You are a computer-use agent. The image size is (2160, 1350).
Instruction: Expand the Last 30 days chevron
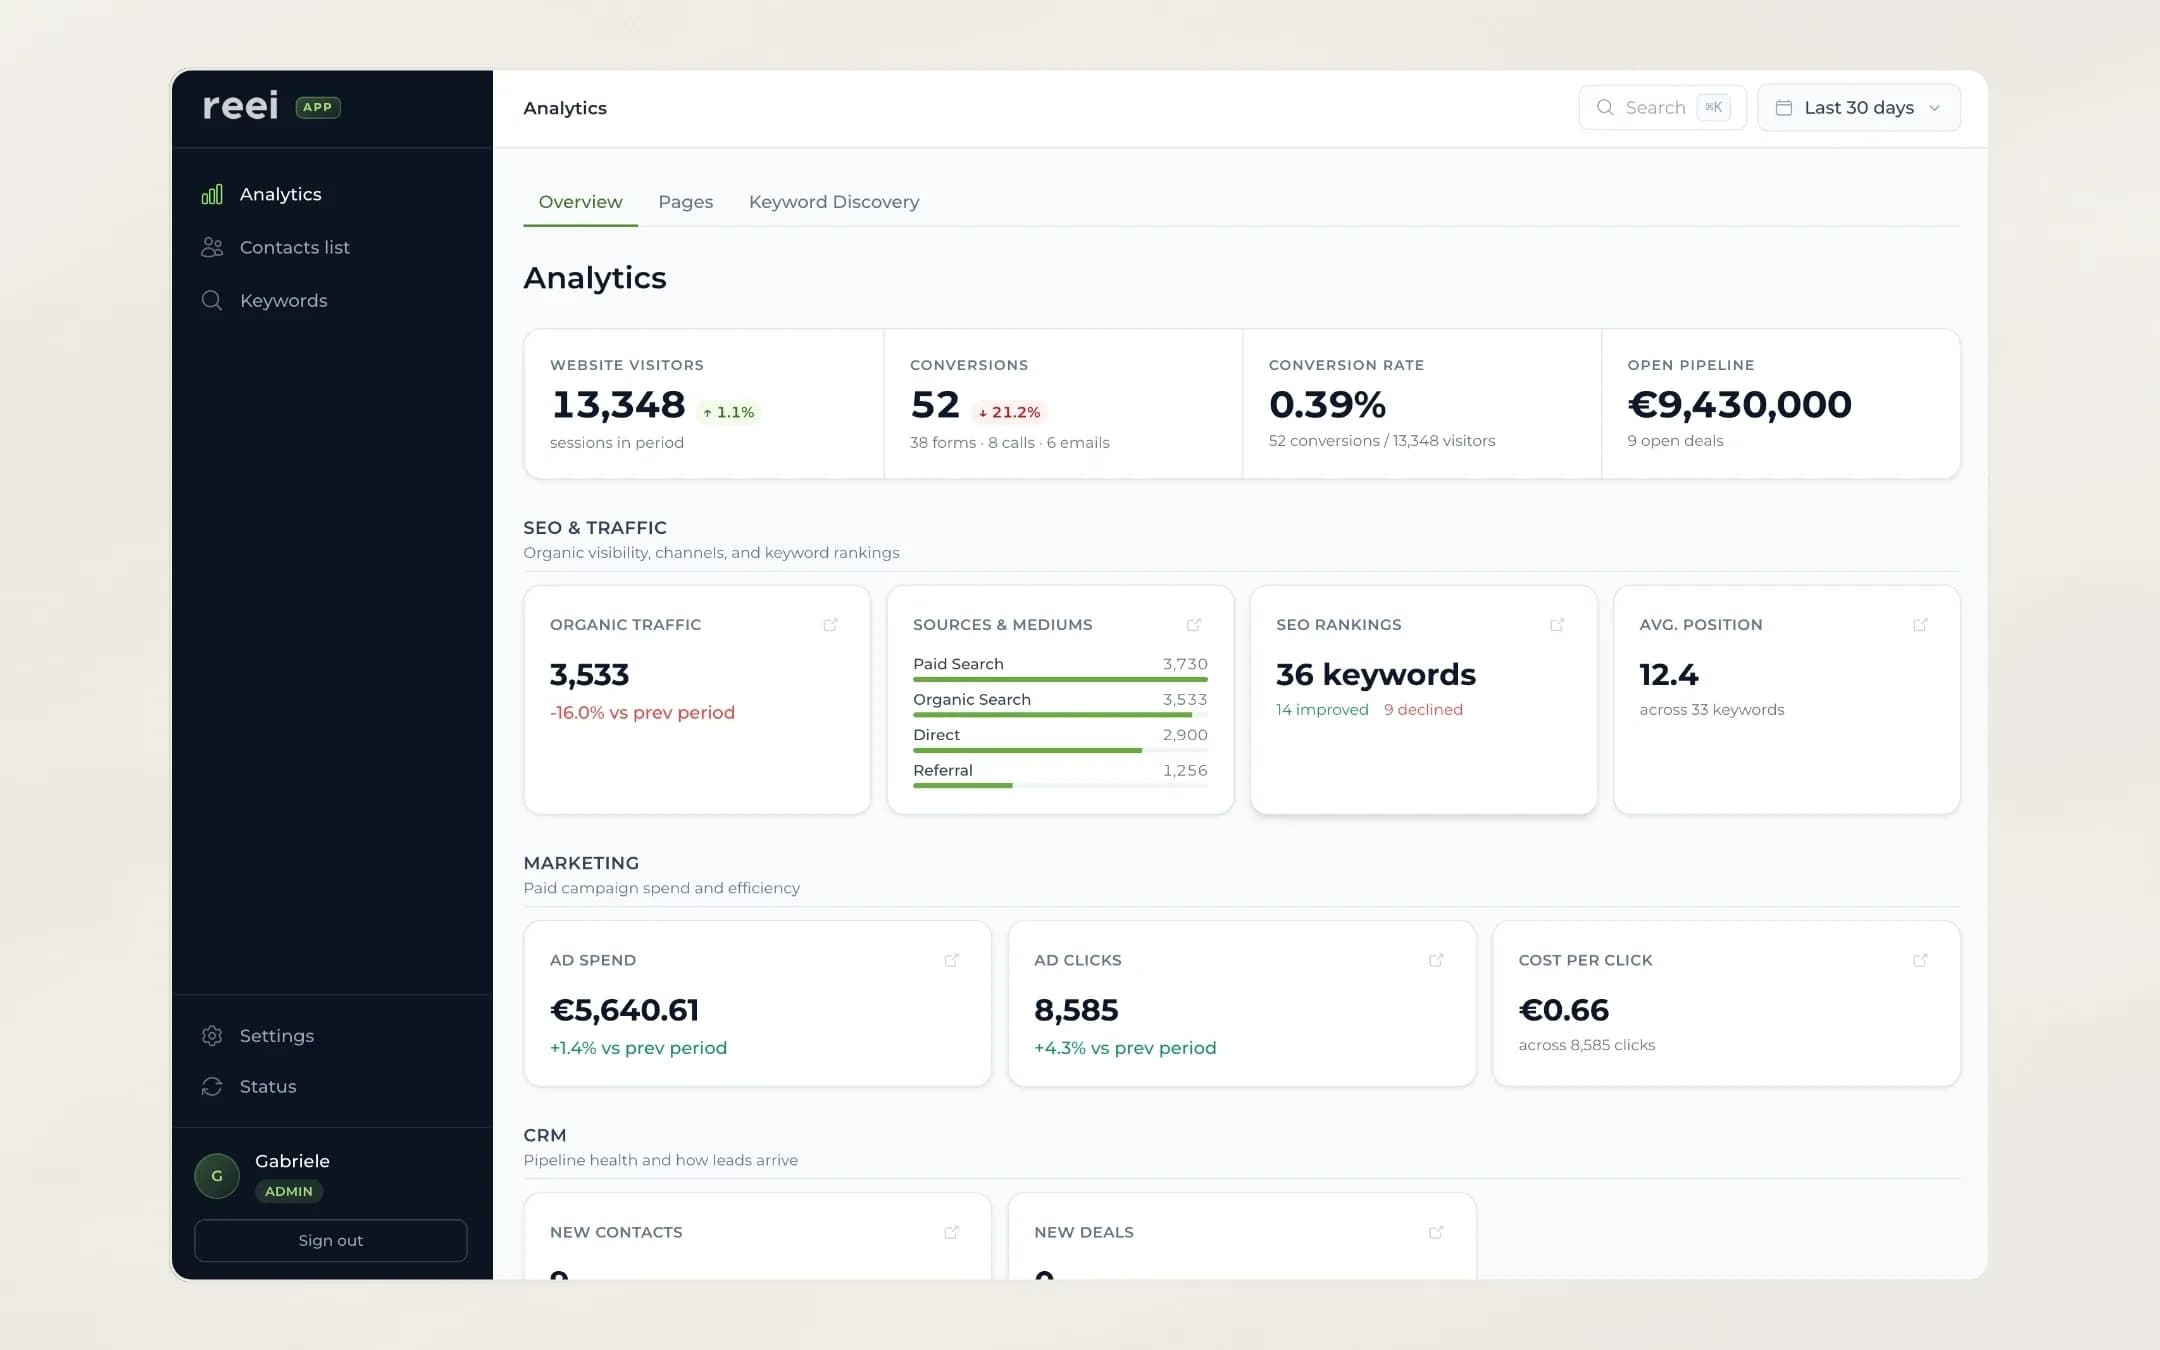pyautogui.click(x=1934, y=108)
